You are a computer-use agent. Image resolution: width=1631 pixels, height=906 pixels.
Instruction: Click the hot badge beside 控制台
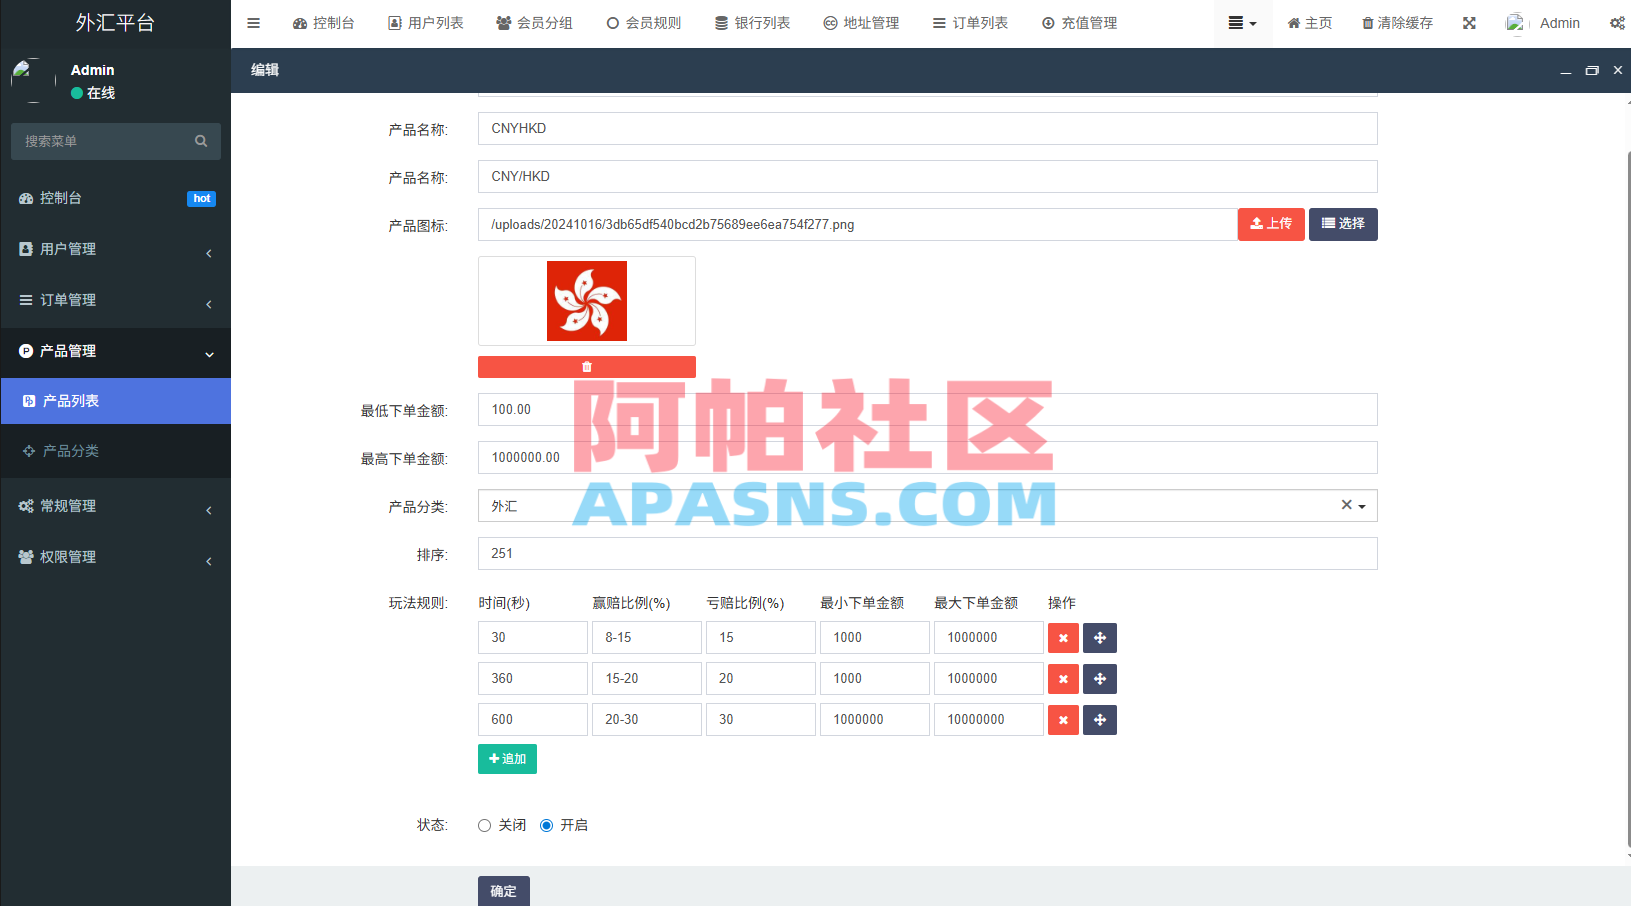coord(201,198)
